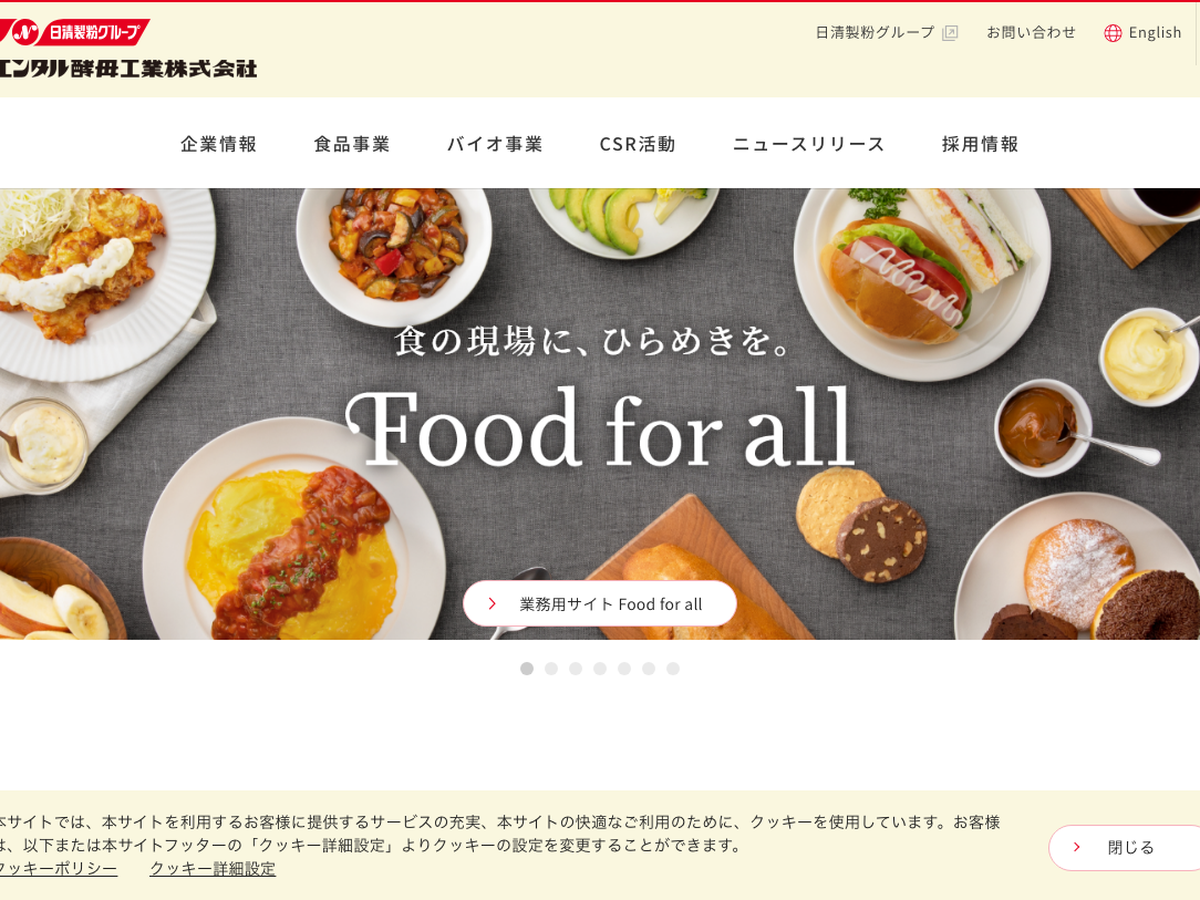Expand the 食品事業 navigation menu

click(x=352, y=143)
